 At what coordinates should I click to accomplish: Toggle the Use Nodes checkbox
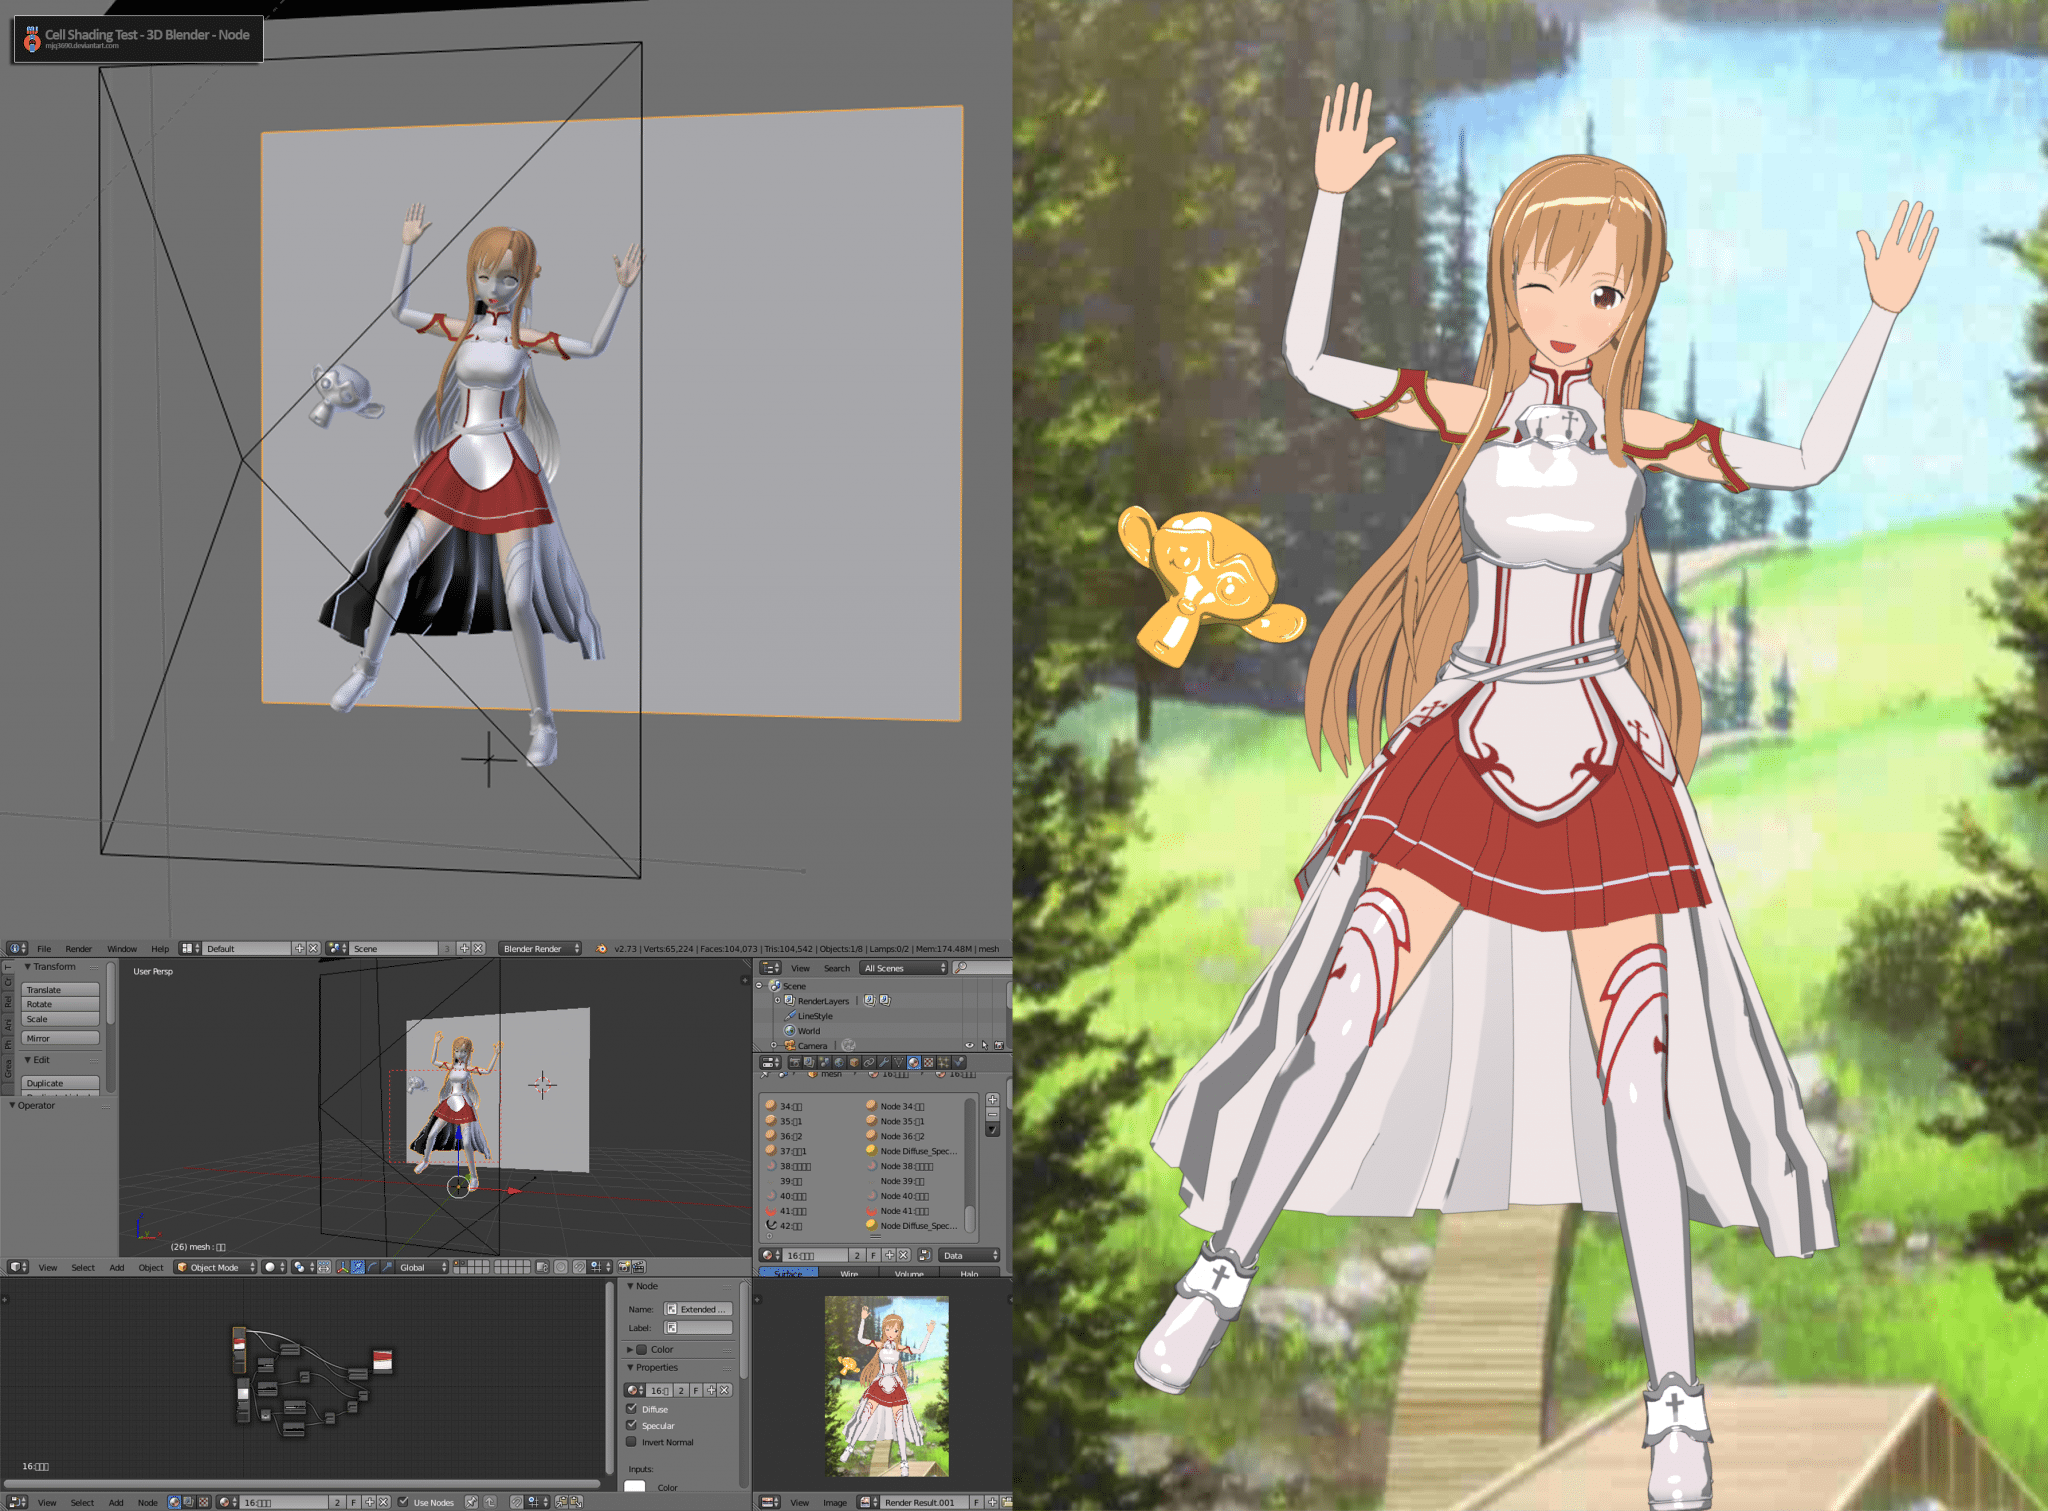coord(404,1502)
